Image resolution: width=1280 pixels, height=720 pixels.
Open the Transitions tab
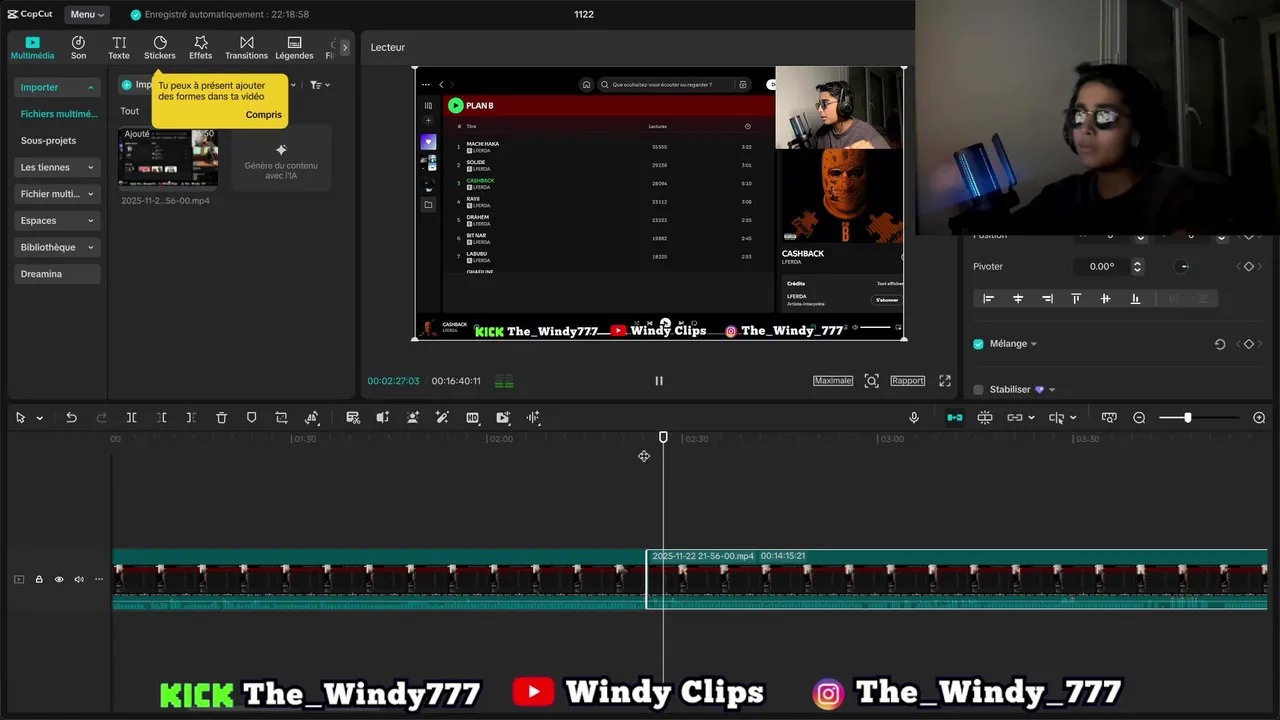(x=246, y=47)
